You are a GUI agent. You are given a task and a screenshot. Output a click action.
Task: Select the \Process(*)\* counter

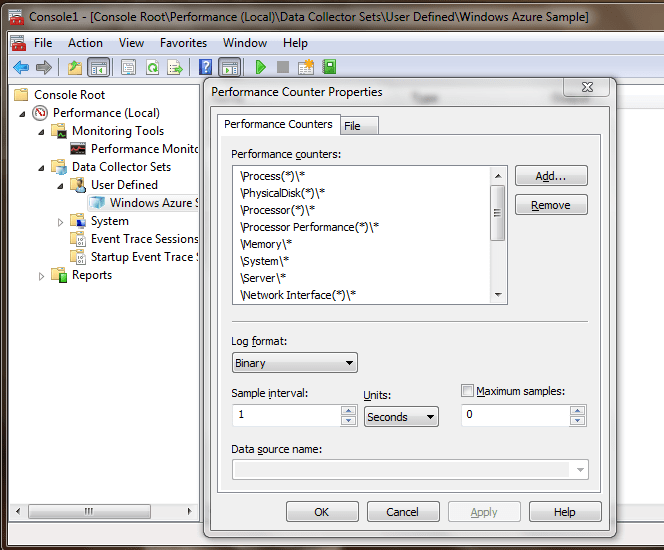[x=272, y=176]
